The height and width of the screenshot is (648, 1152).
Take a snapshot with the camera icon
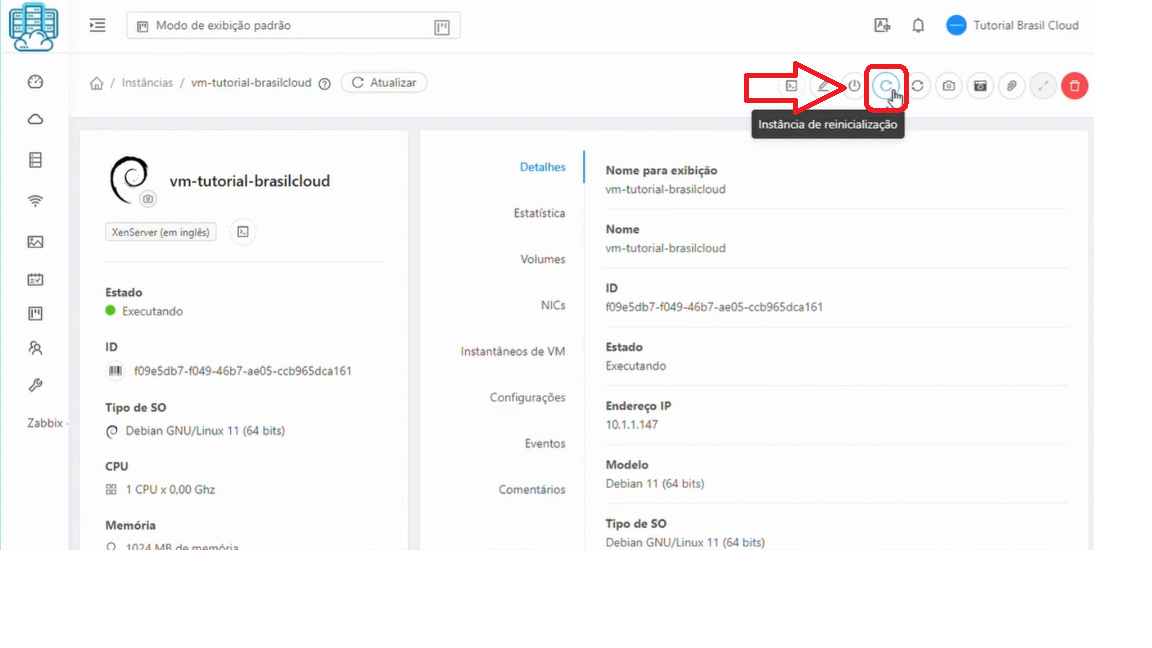tap(948, 86)
